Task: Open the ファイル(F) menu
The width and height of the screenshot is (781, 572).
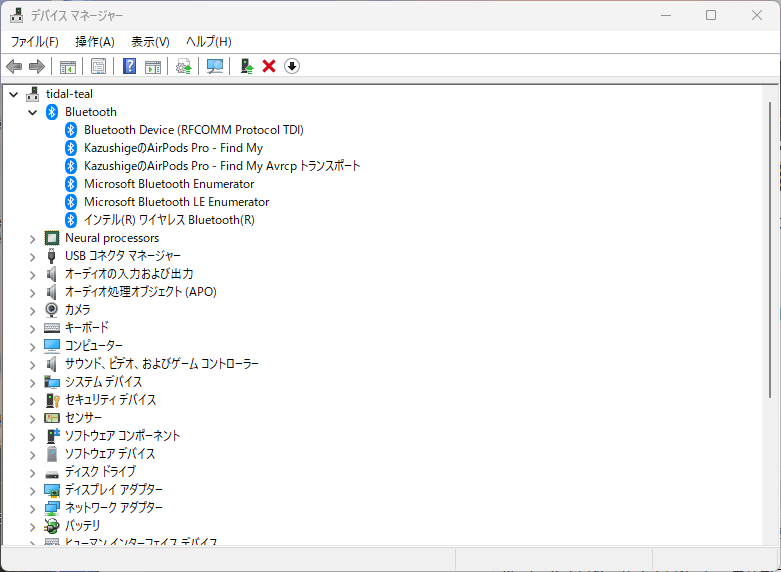Action: pyautogui.click(x=34, y=42)
